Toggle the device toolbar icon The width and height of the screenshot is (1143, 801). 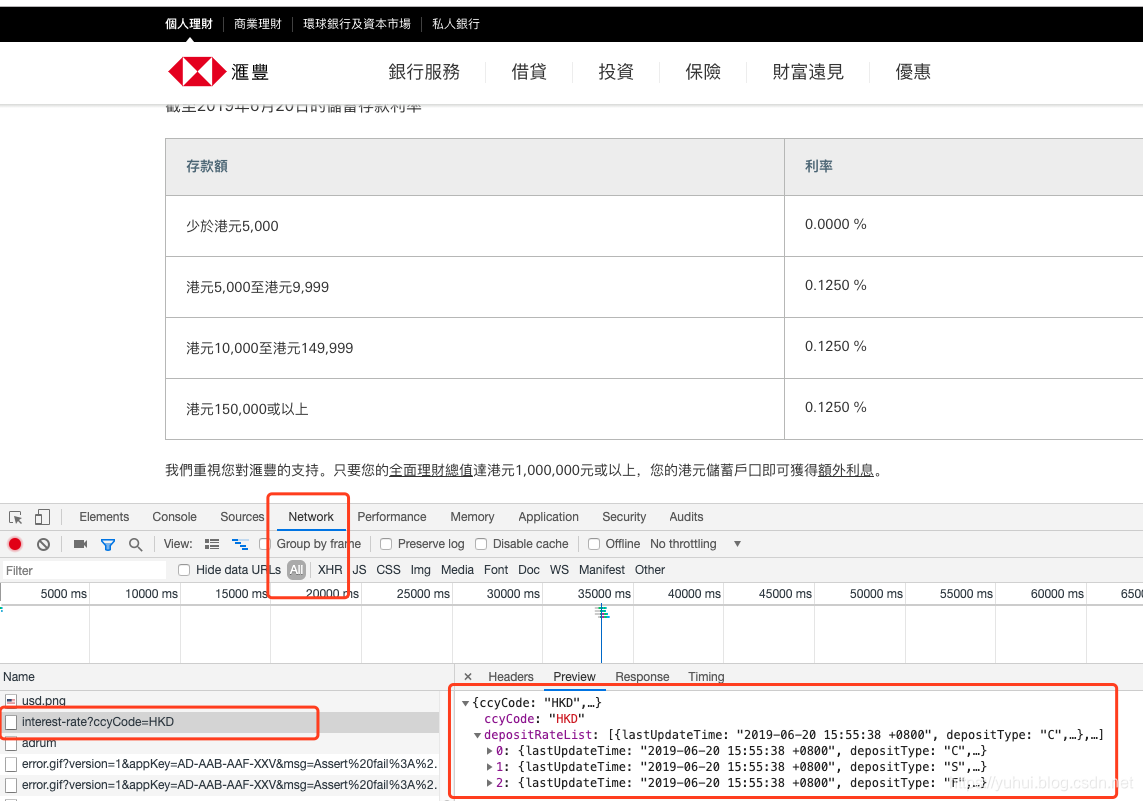(x=42, y=517)
